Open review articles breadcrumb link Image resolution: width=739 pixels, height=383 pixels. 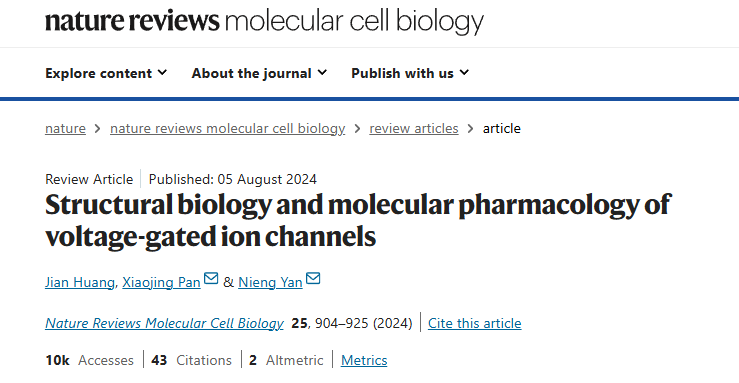tap(414, 128)
